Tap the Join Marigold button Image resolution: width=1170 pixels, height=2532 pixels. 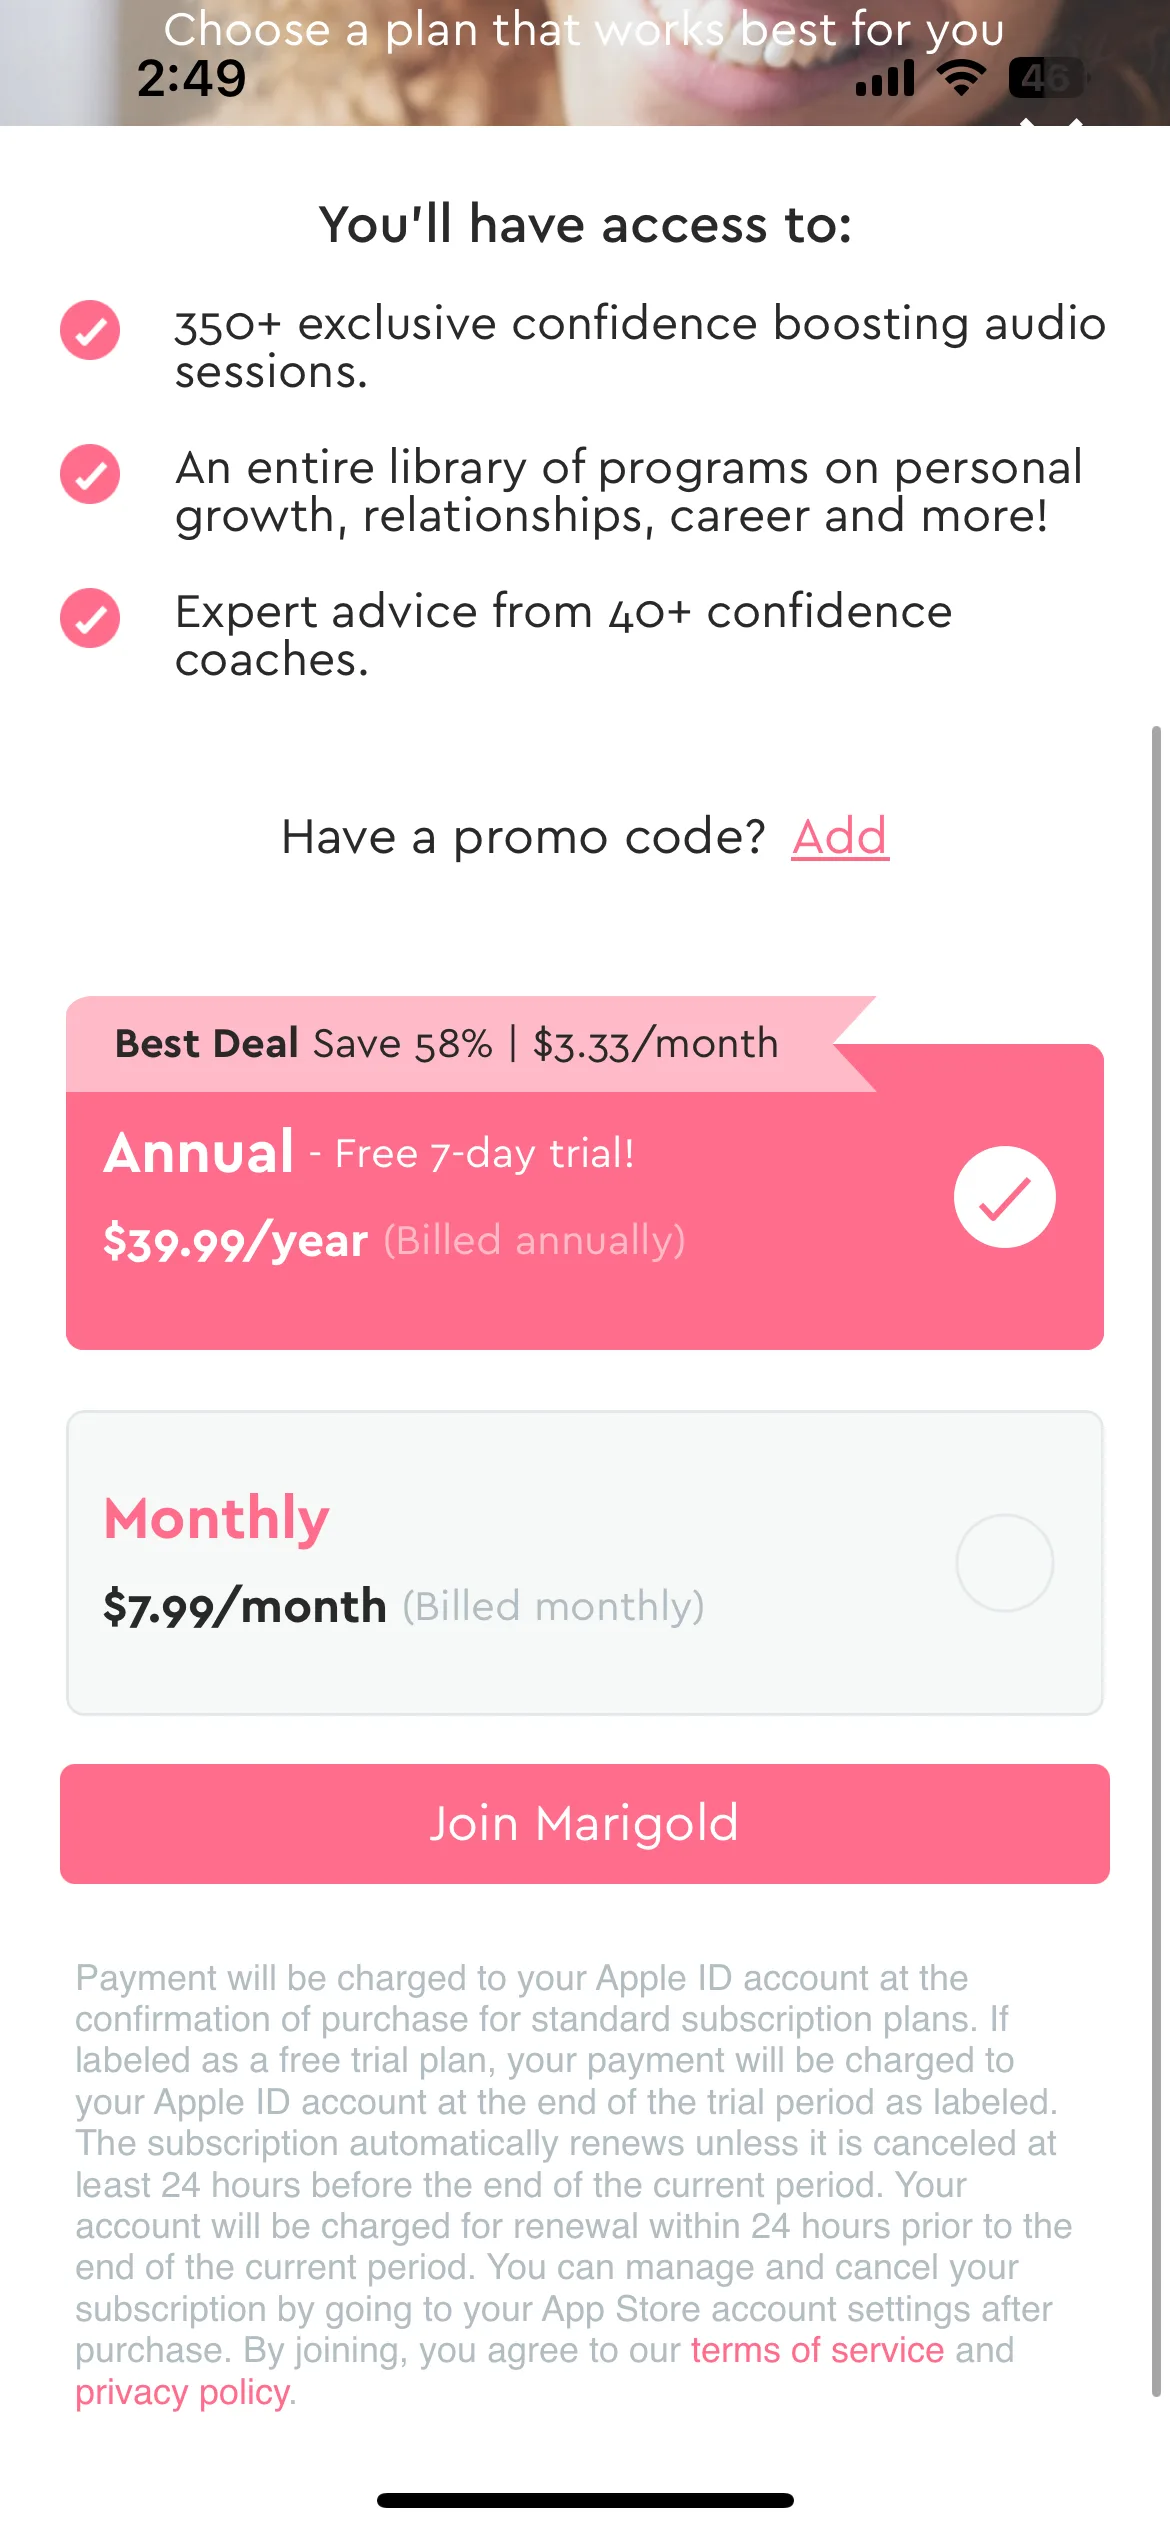point(585,1824)
